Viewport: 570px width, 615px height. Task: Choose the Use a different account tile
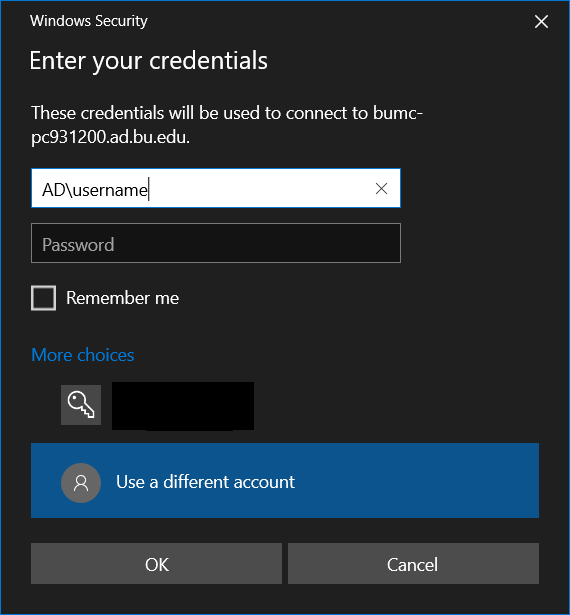(x=285, y=480)
